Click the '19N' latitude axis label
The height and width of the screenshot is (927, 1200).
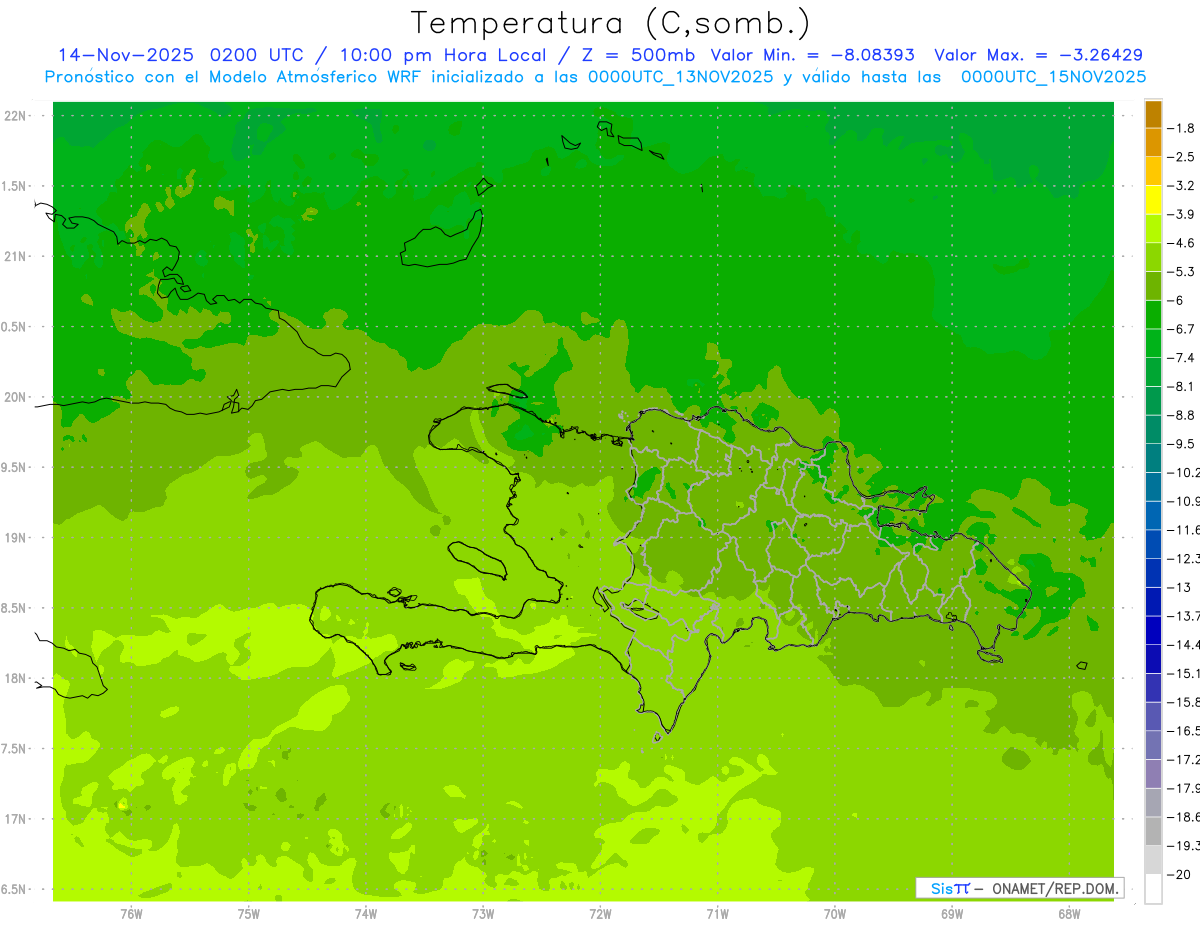[16, 538]
